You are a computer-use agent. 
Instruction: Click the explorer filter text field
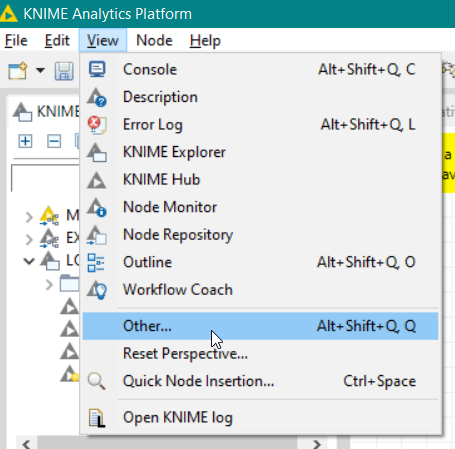click(x=45, y=178)
